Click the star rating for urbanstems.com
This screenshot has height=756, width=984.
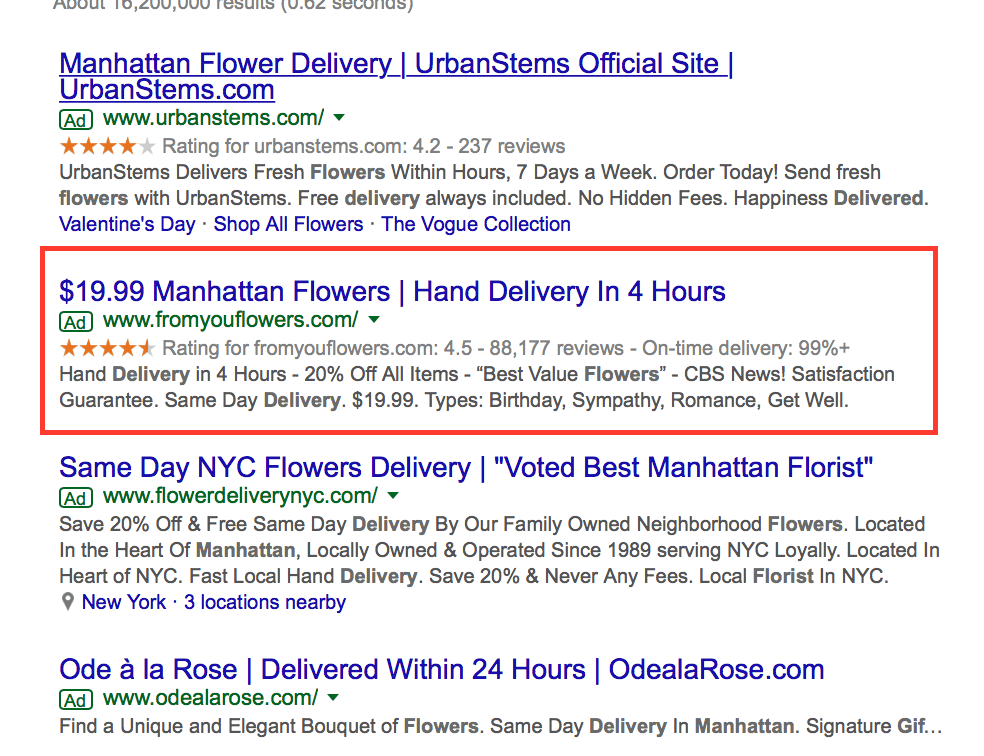[x=107, y=146]
